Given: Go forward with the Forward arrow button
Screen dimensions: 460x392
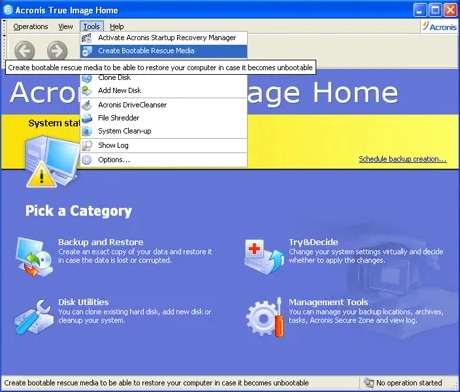Looking at the screenshot, I should click(x=57, y=51).
